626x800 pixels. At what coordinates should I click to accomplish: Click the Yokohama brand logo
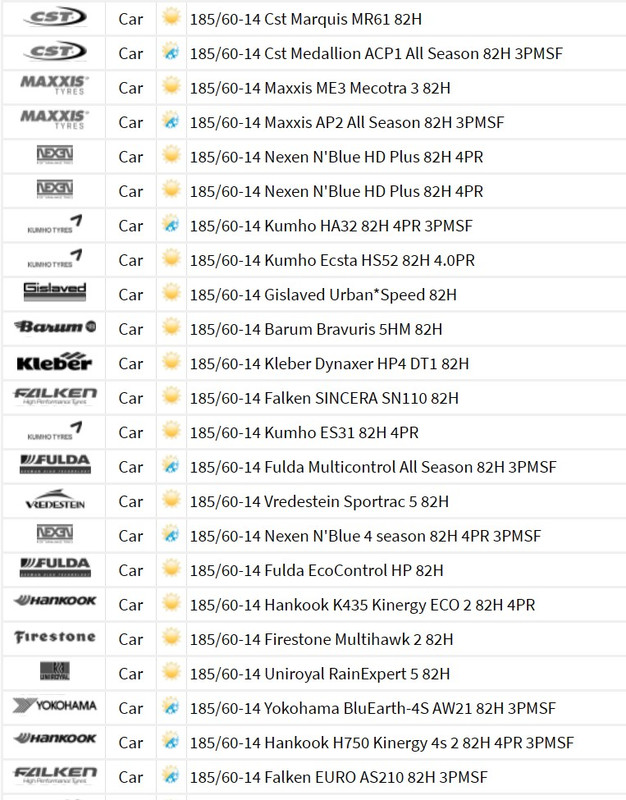coord(55,706)
